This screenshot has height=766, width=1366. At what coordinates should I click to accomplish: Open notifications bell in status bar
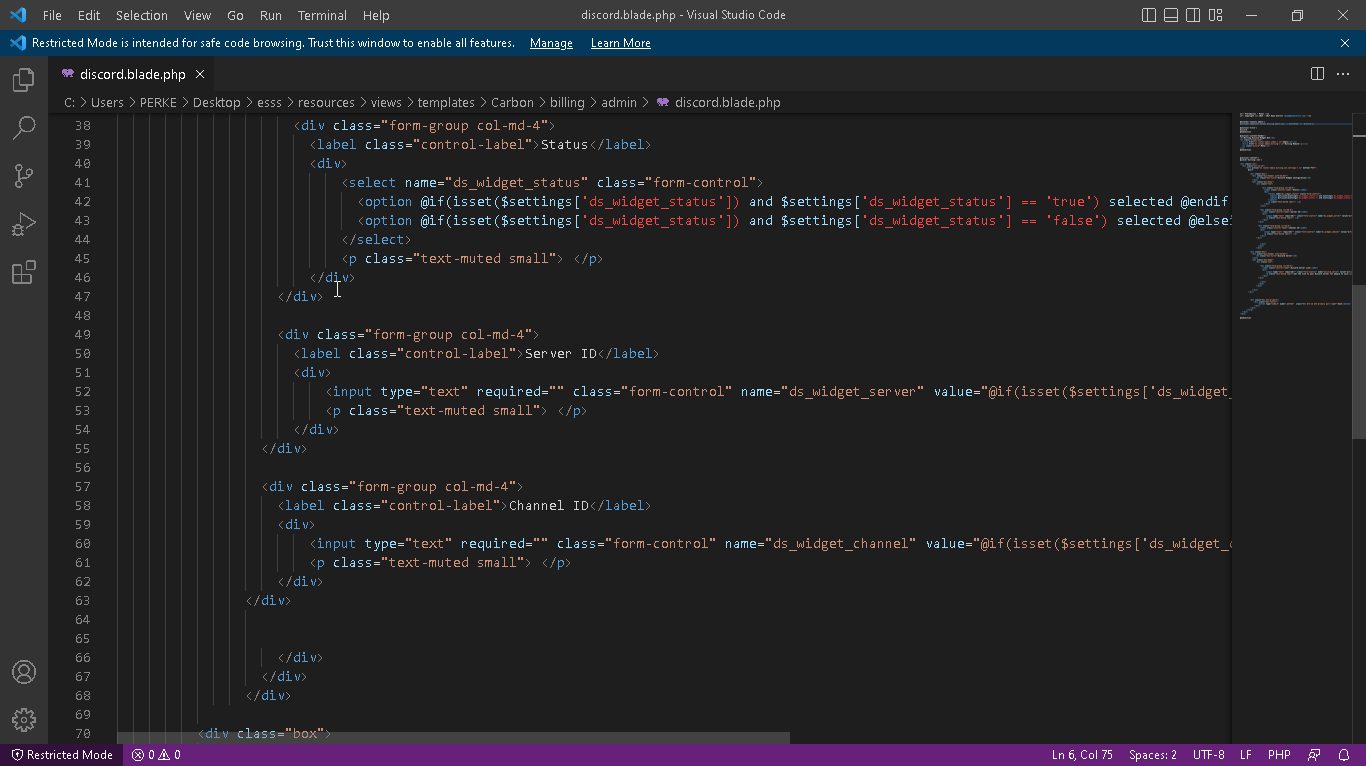pos(1343,755)
